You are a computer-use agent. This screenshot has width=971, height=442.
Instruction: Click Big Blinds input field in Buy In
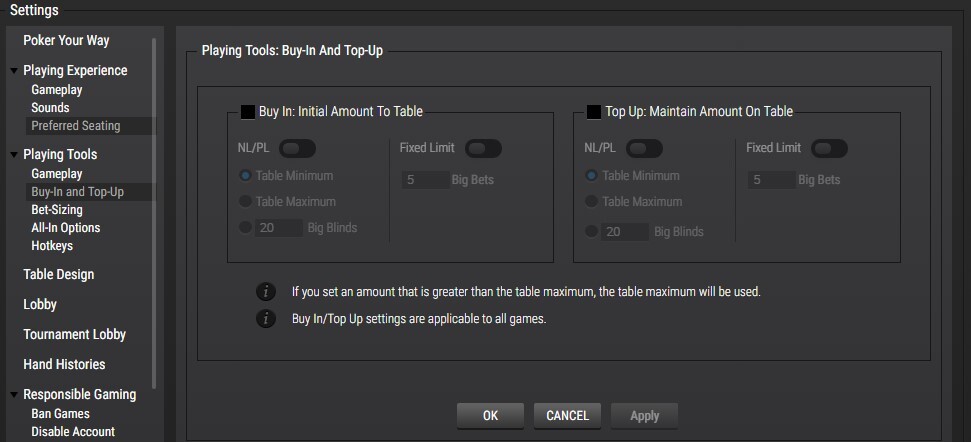coord(279,228)
